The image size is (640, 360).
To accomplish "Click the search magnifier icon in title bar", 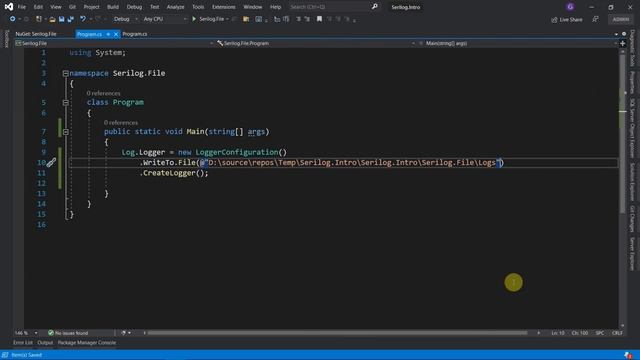I will click(375, 7).
